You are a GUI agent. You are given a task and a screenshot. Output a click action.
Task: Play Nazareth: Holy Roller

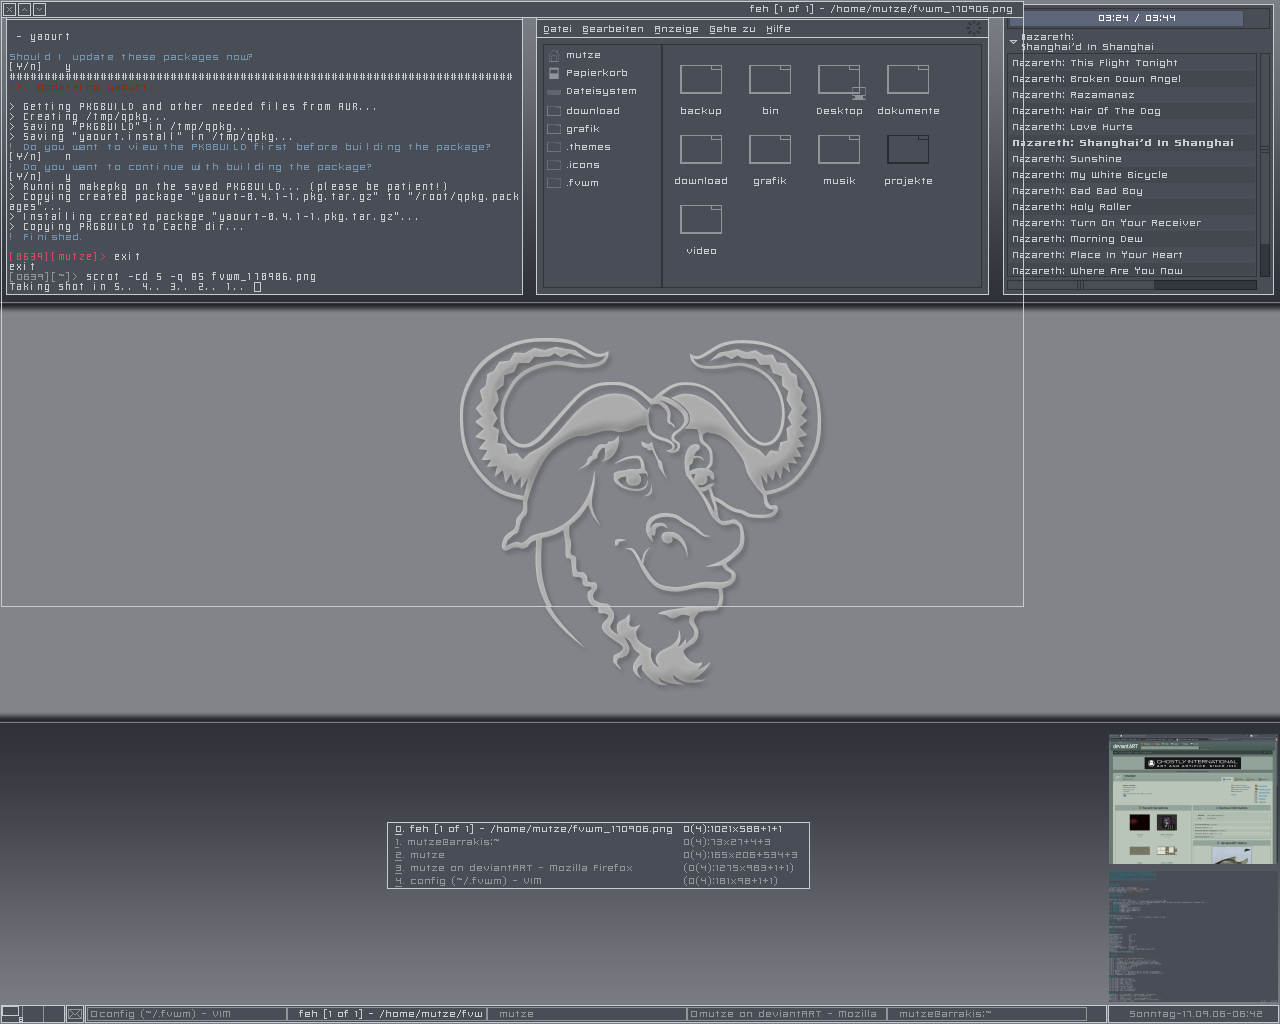tap(1132, 207)
